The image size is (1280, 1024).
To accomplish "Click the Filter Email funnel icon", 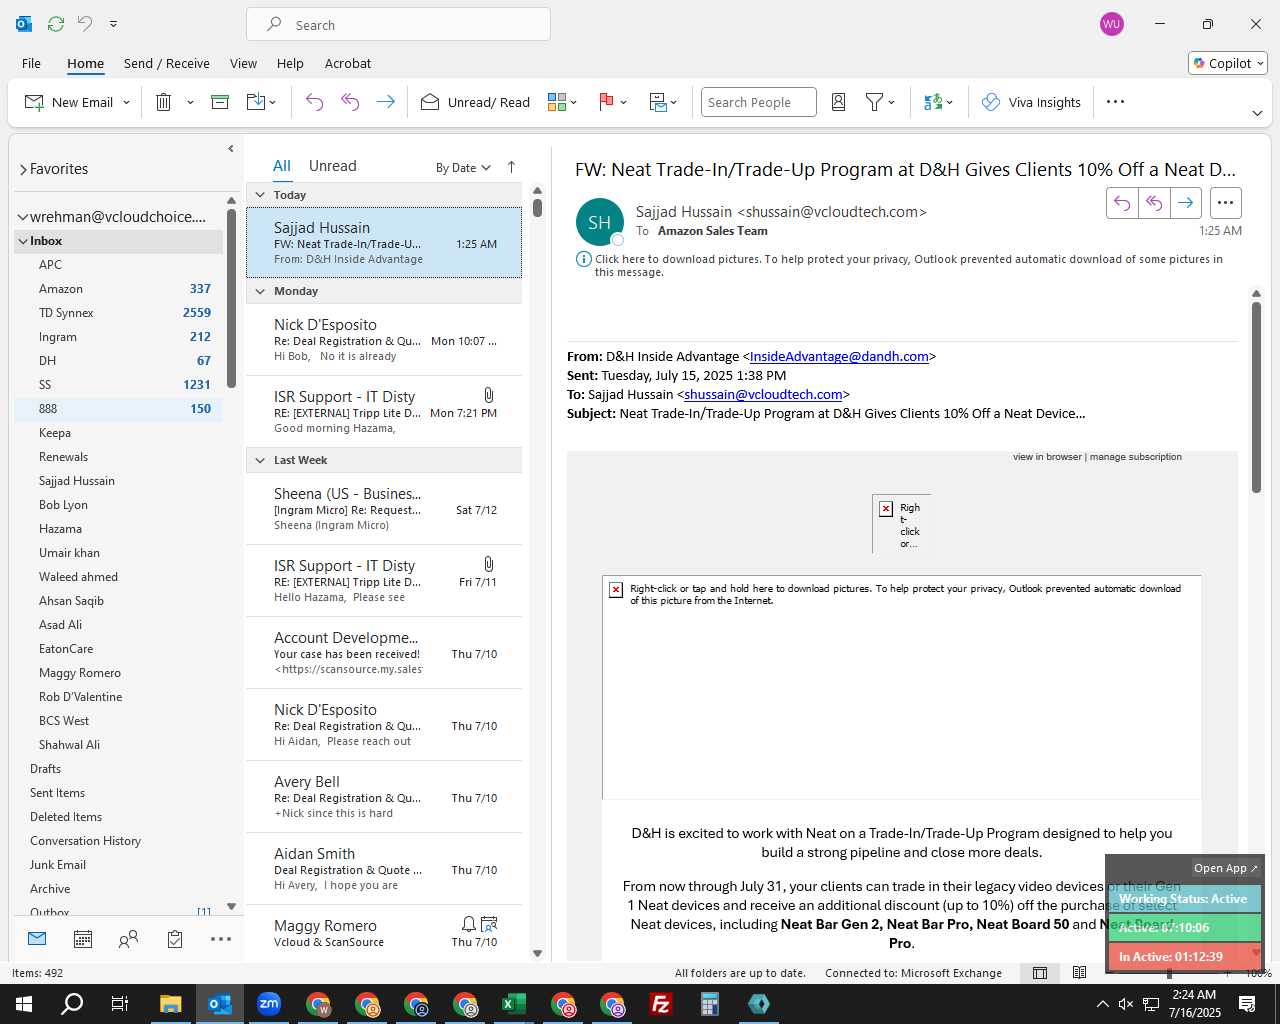I will 874,102.
